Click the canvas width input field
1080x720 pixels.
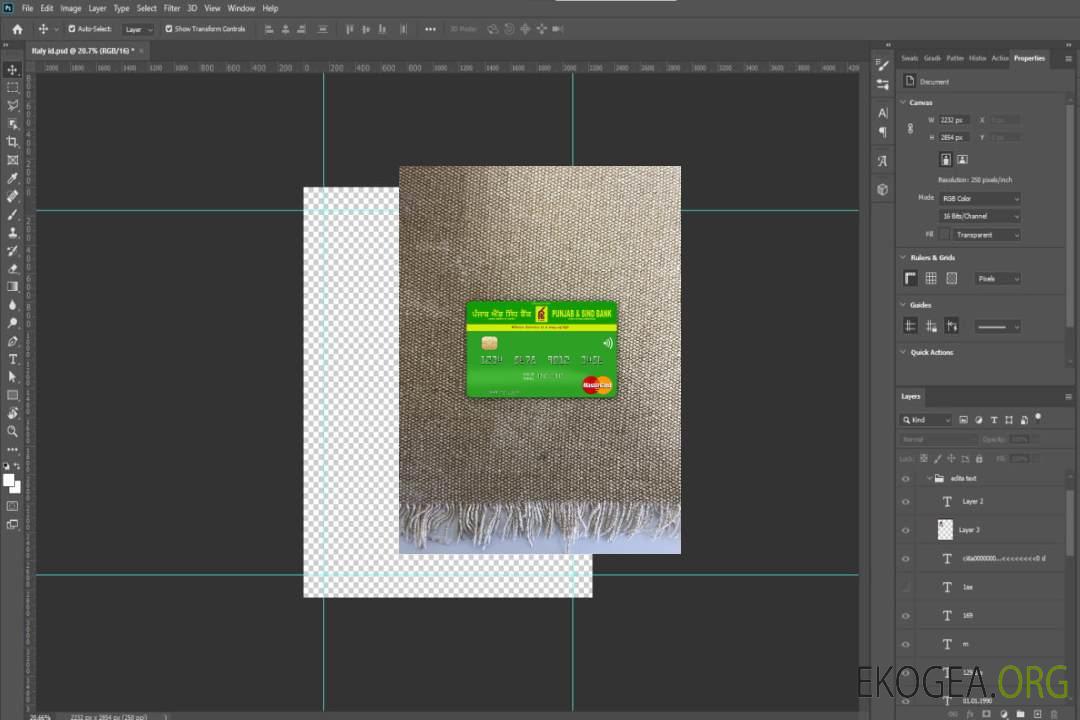[x=953, y=120]
